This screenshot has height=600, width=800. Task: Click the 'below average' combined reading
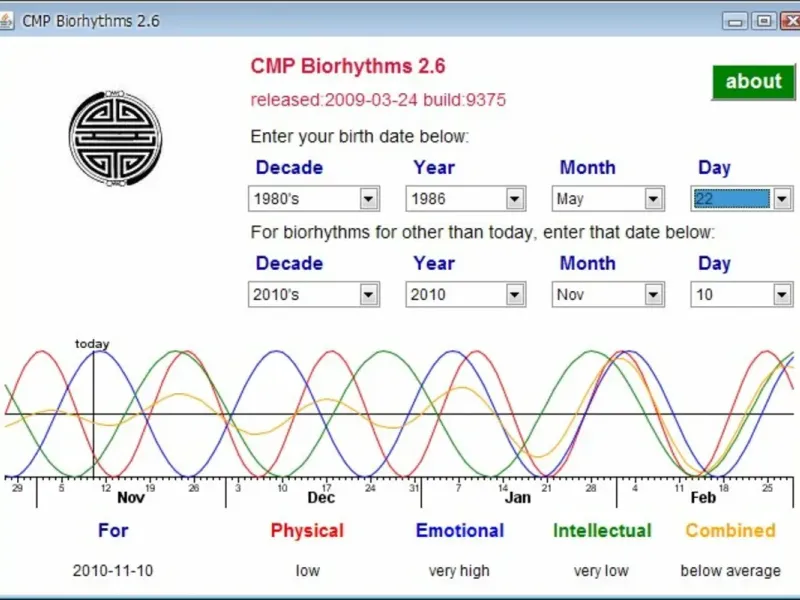[x=731, y=571]
